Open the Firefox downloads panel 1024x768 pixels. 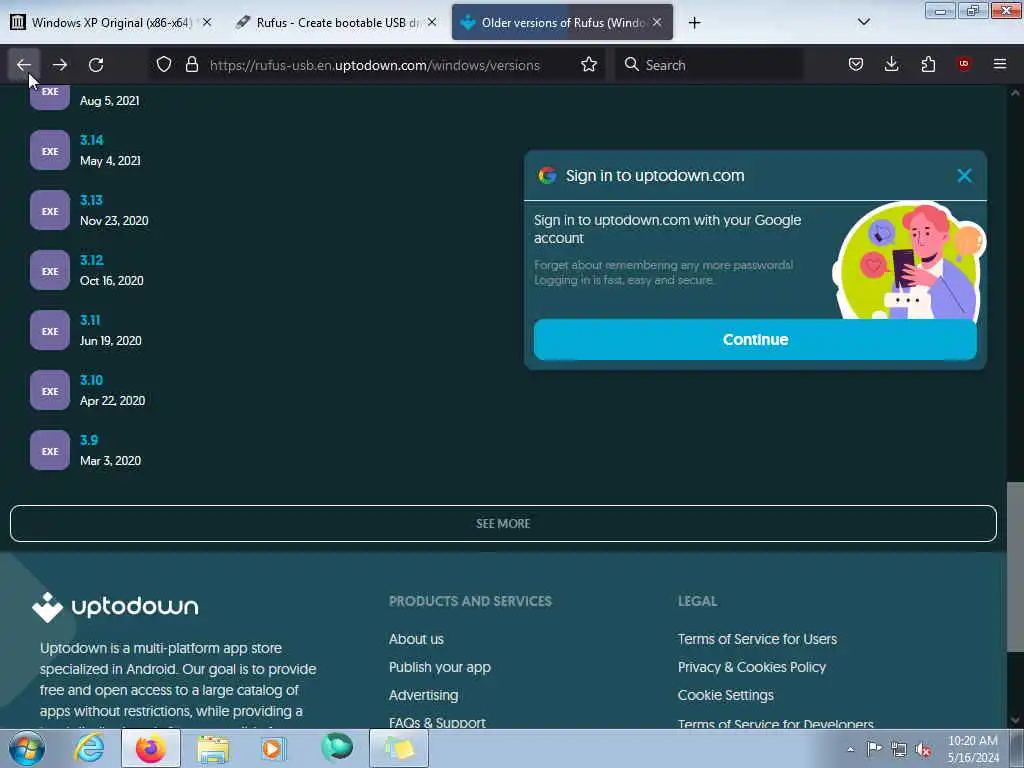tap(891, 64)
